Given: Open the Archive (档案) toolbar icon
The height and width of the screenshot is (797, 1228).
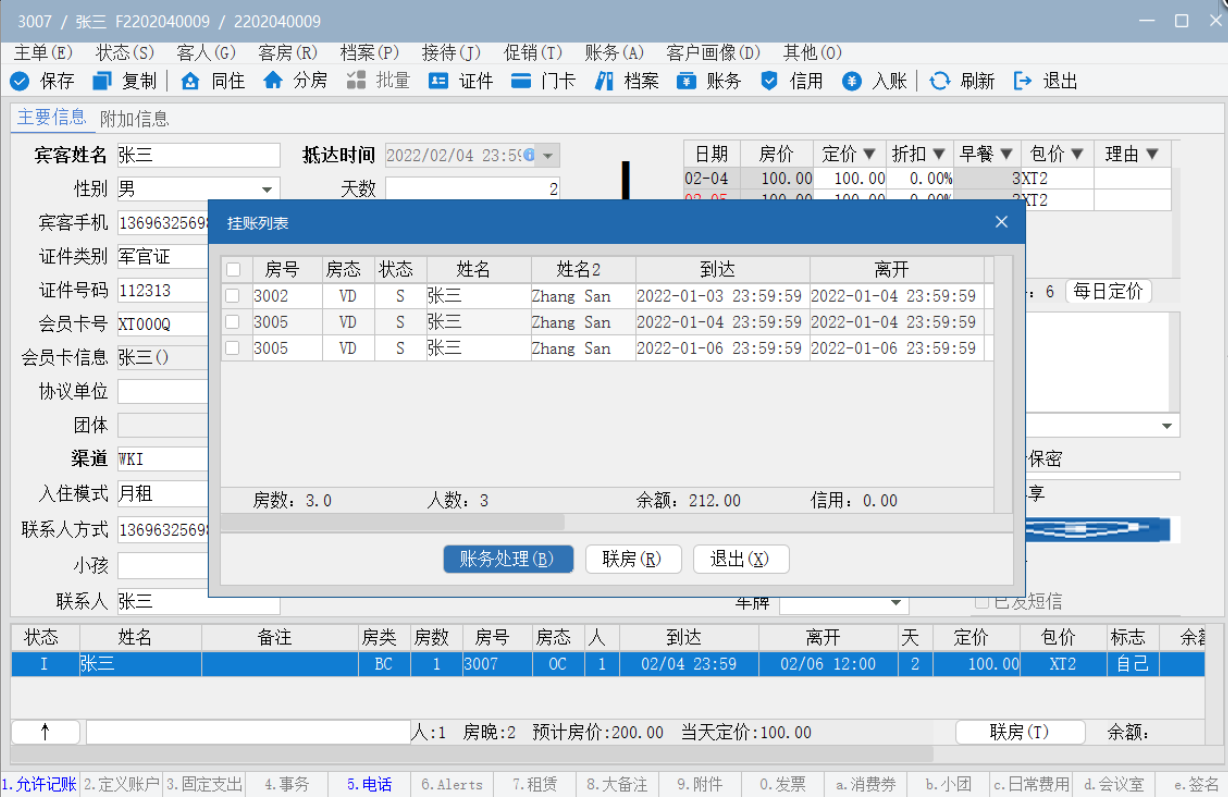Looking at the screenshot, I should (x=604, y=81).
